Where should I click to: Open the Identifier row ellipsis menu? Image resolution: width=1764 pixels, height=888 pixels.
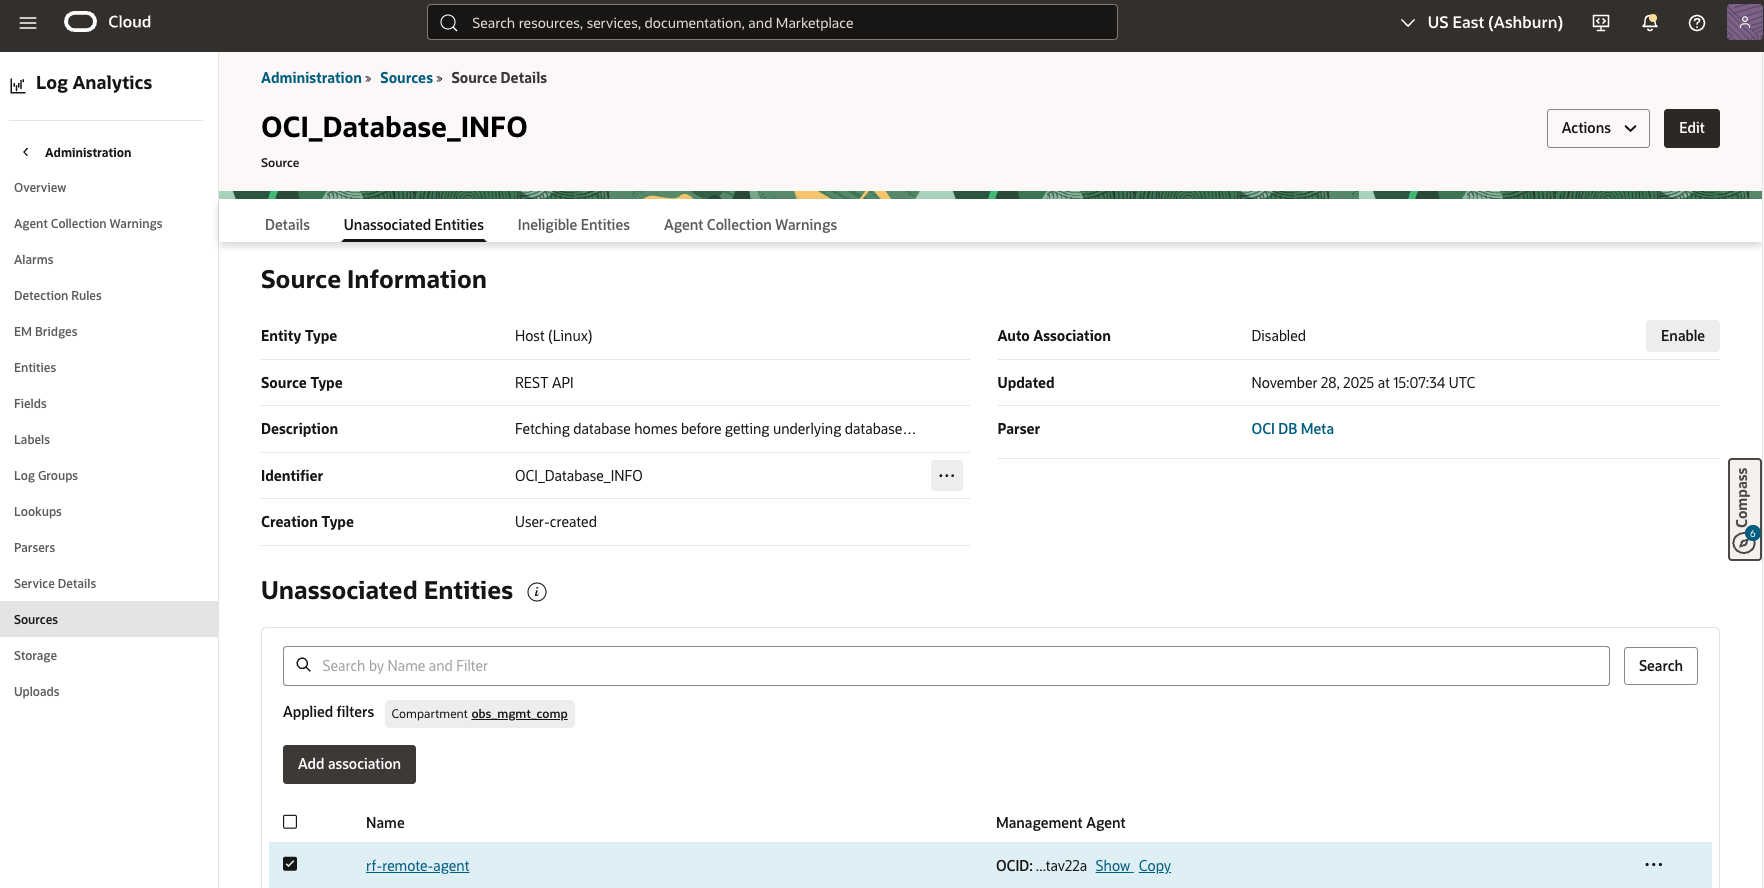[946, 476]
